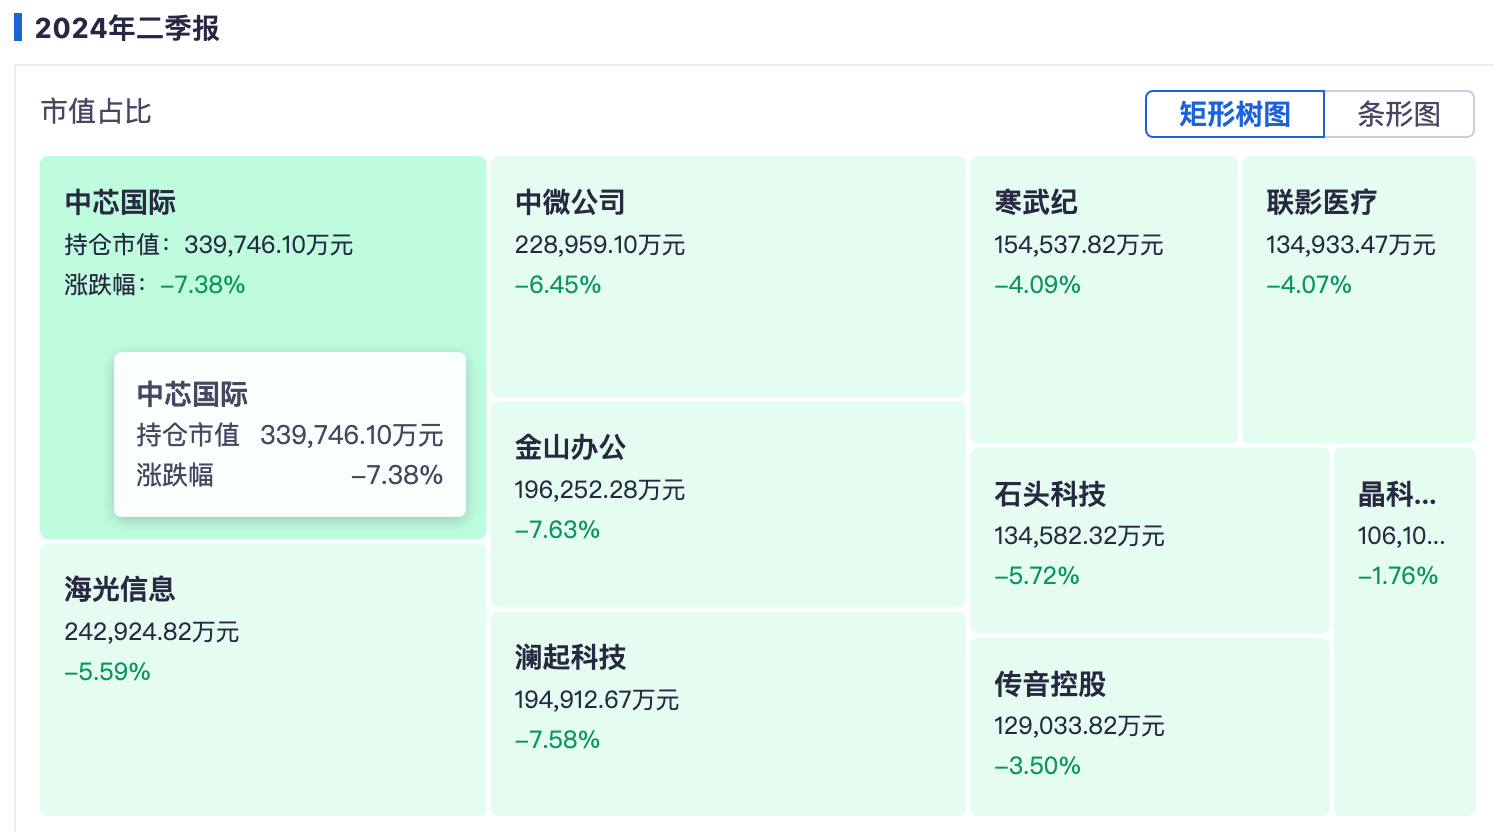
Task: Click the 中芯国际 tile title in the treemap
Action: [x=120, y=203]
